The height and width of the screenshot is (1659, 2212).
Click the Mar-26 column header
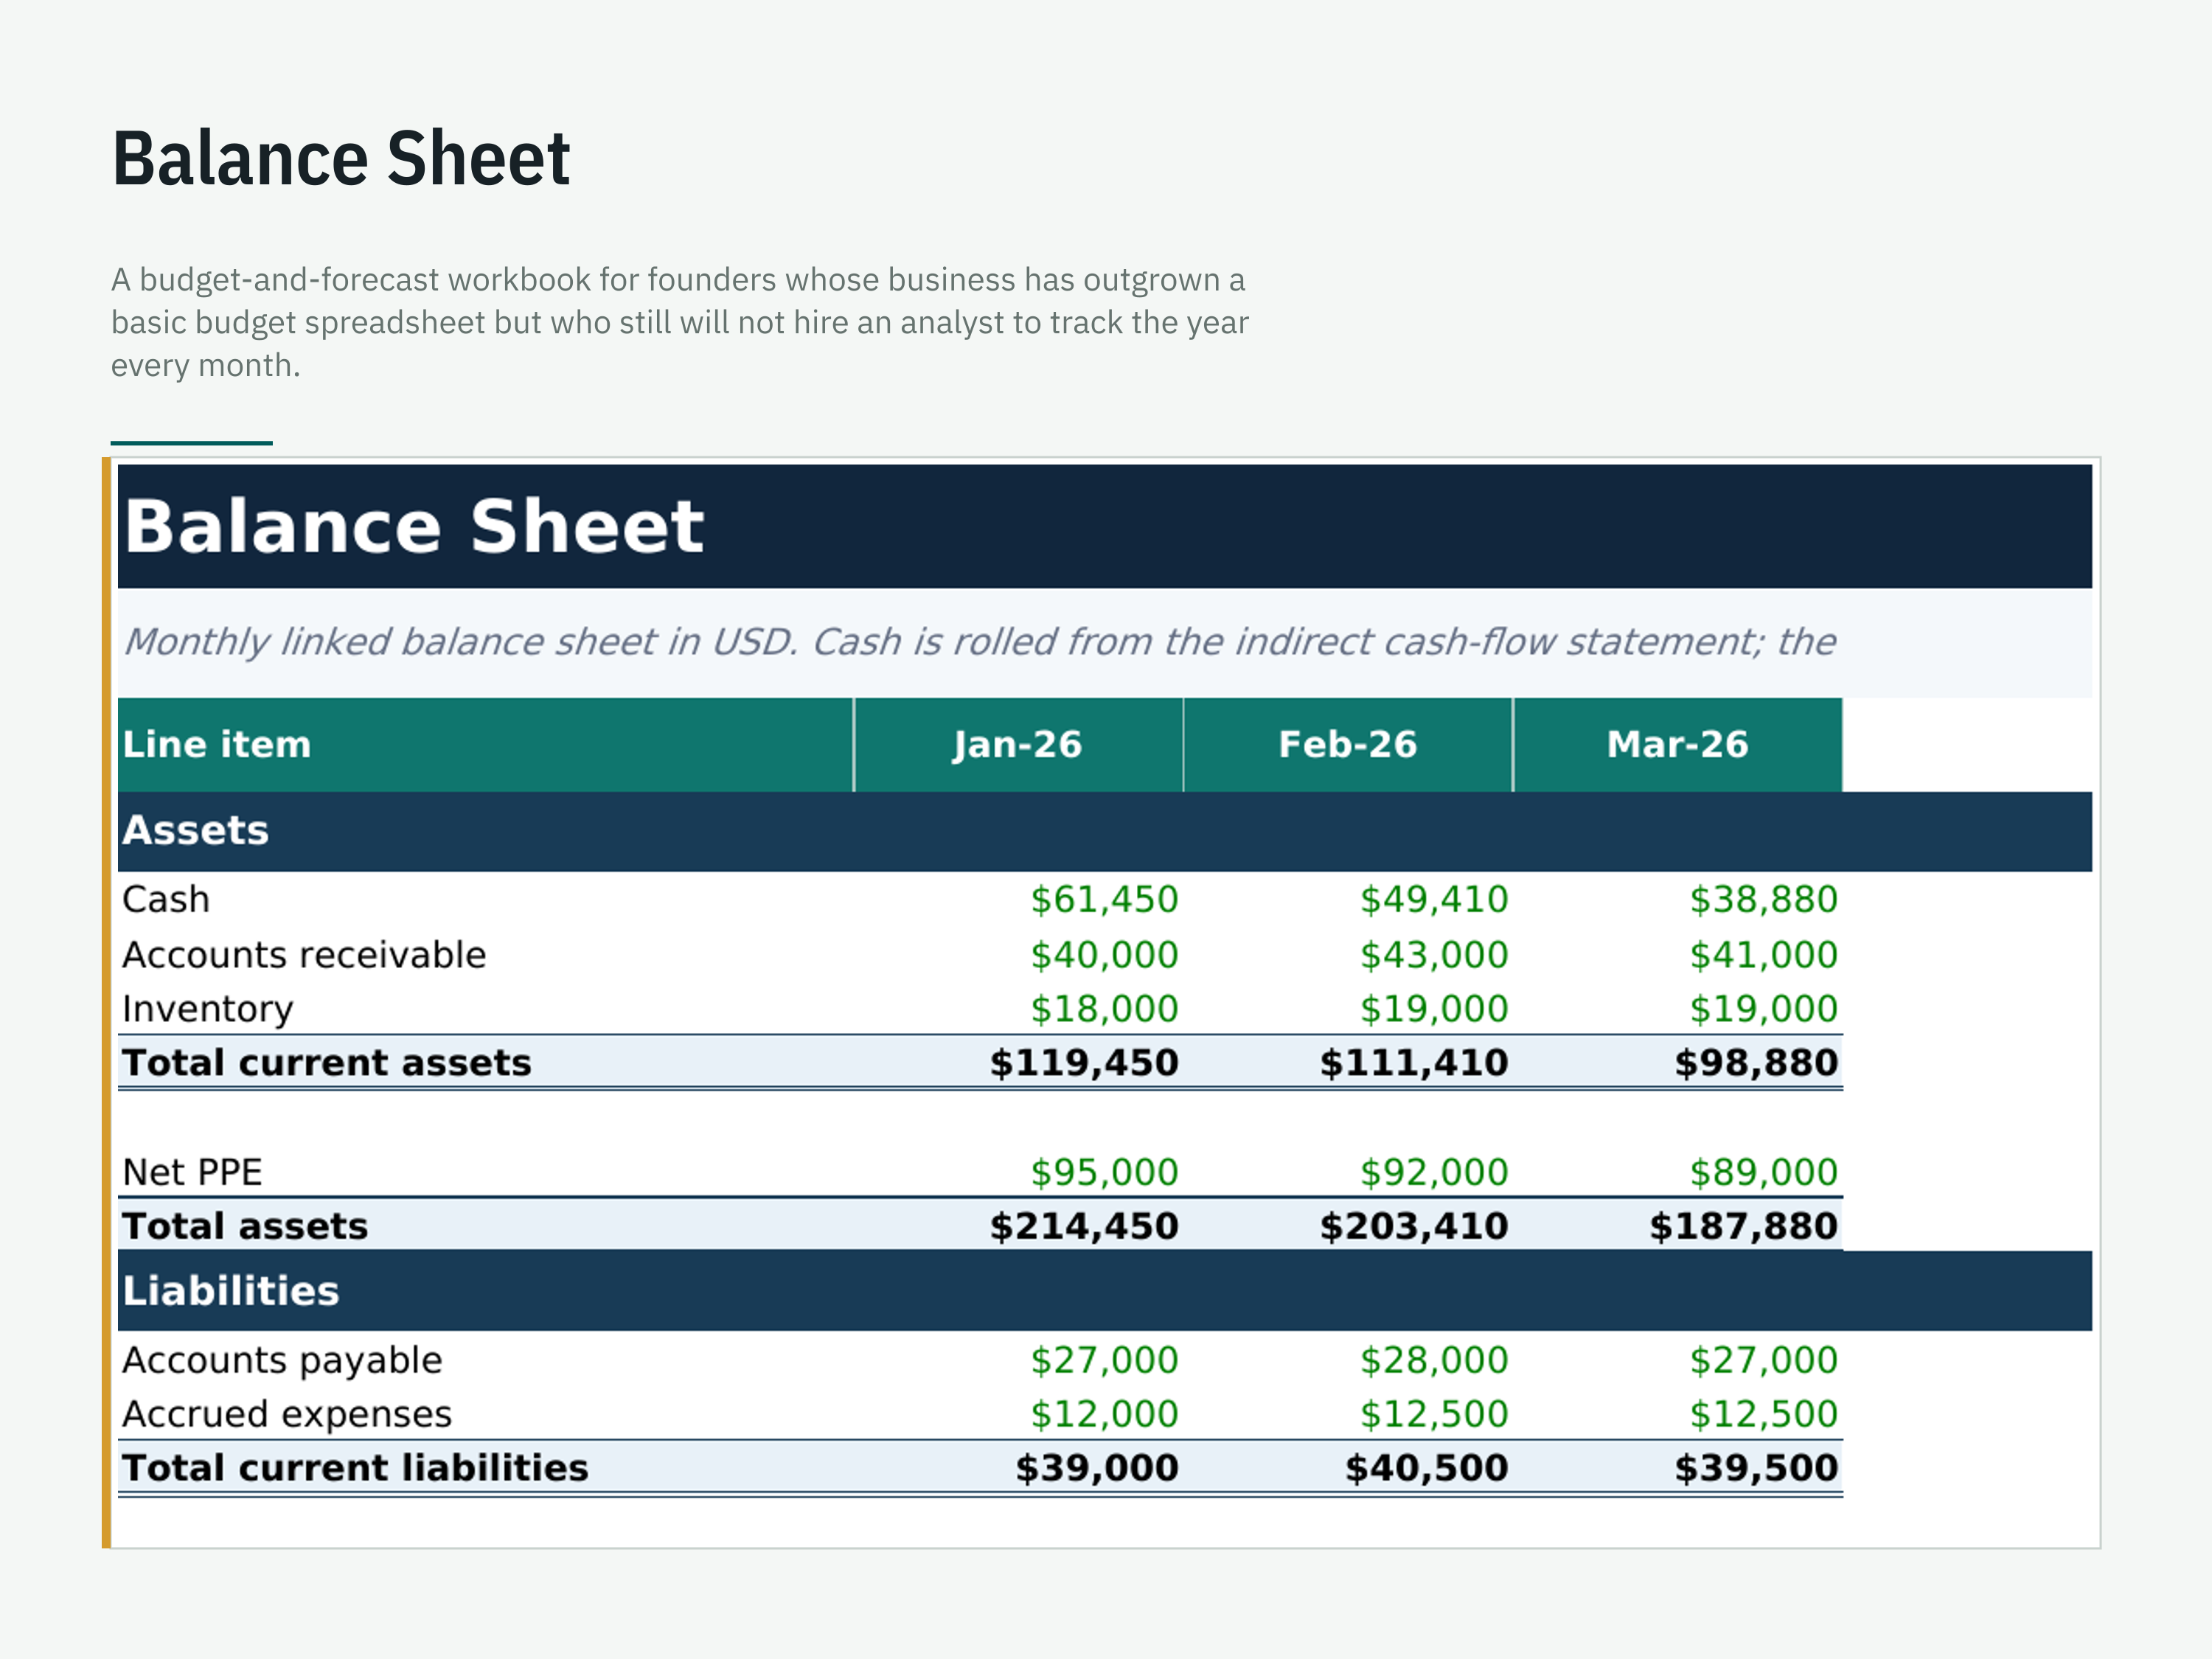tap(1678, 745)
